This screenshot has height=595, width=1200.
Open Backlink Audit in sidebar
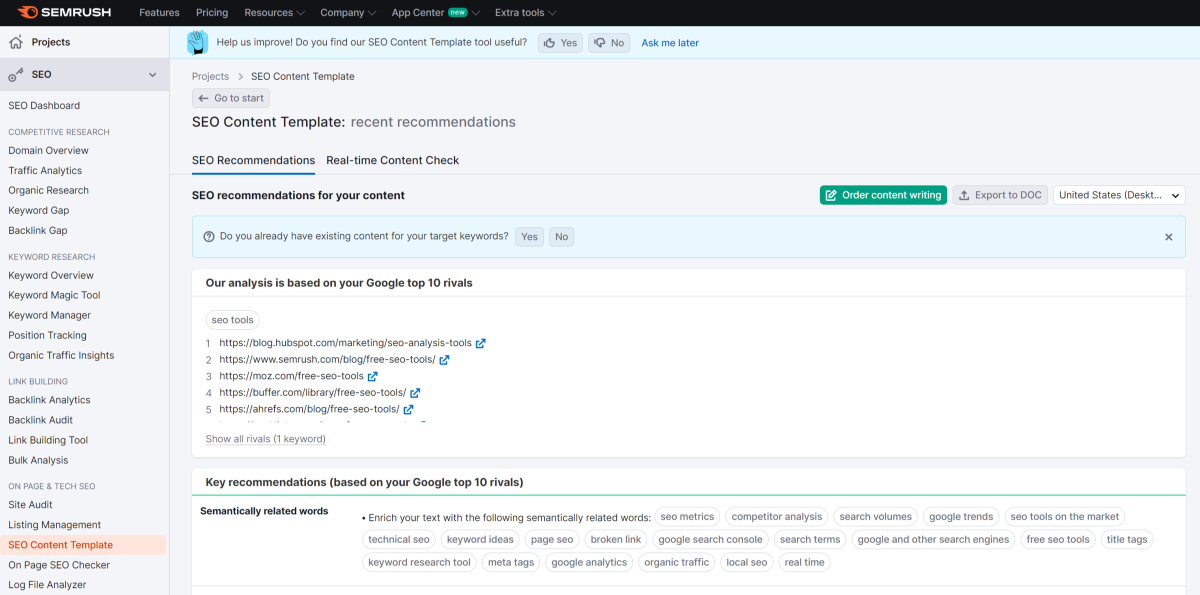(x=40, y=420)
